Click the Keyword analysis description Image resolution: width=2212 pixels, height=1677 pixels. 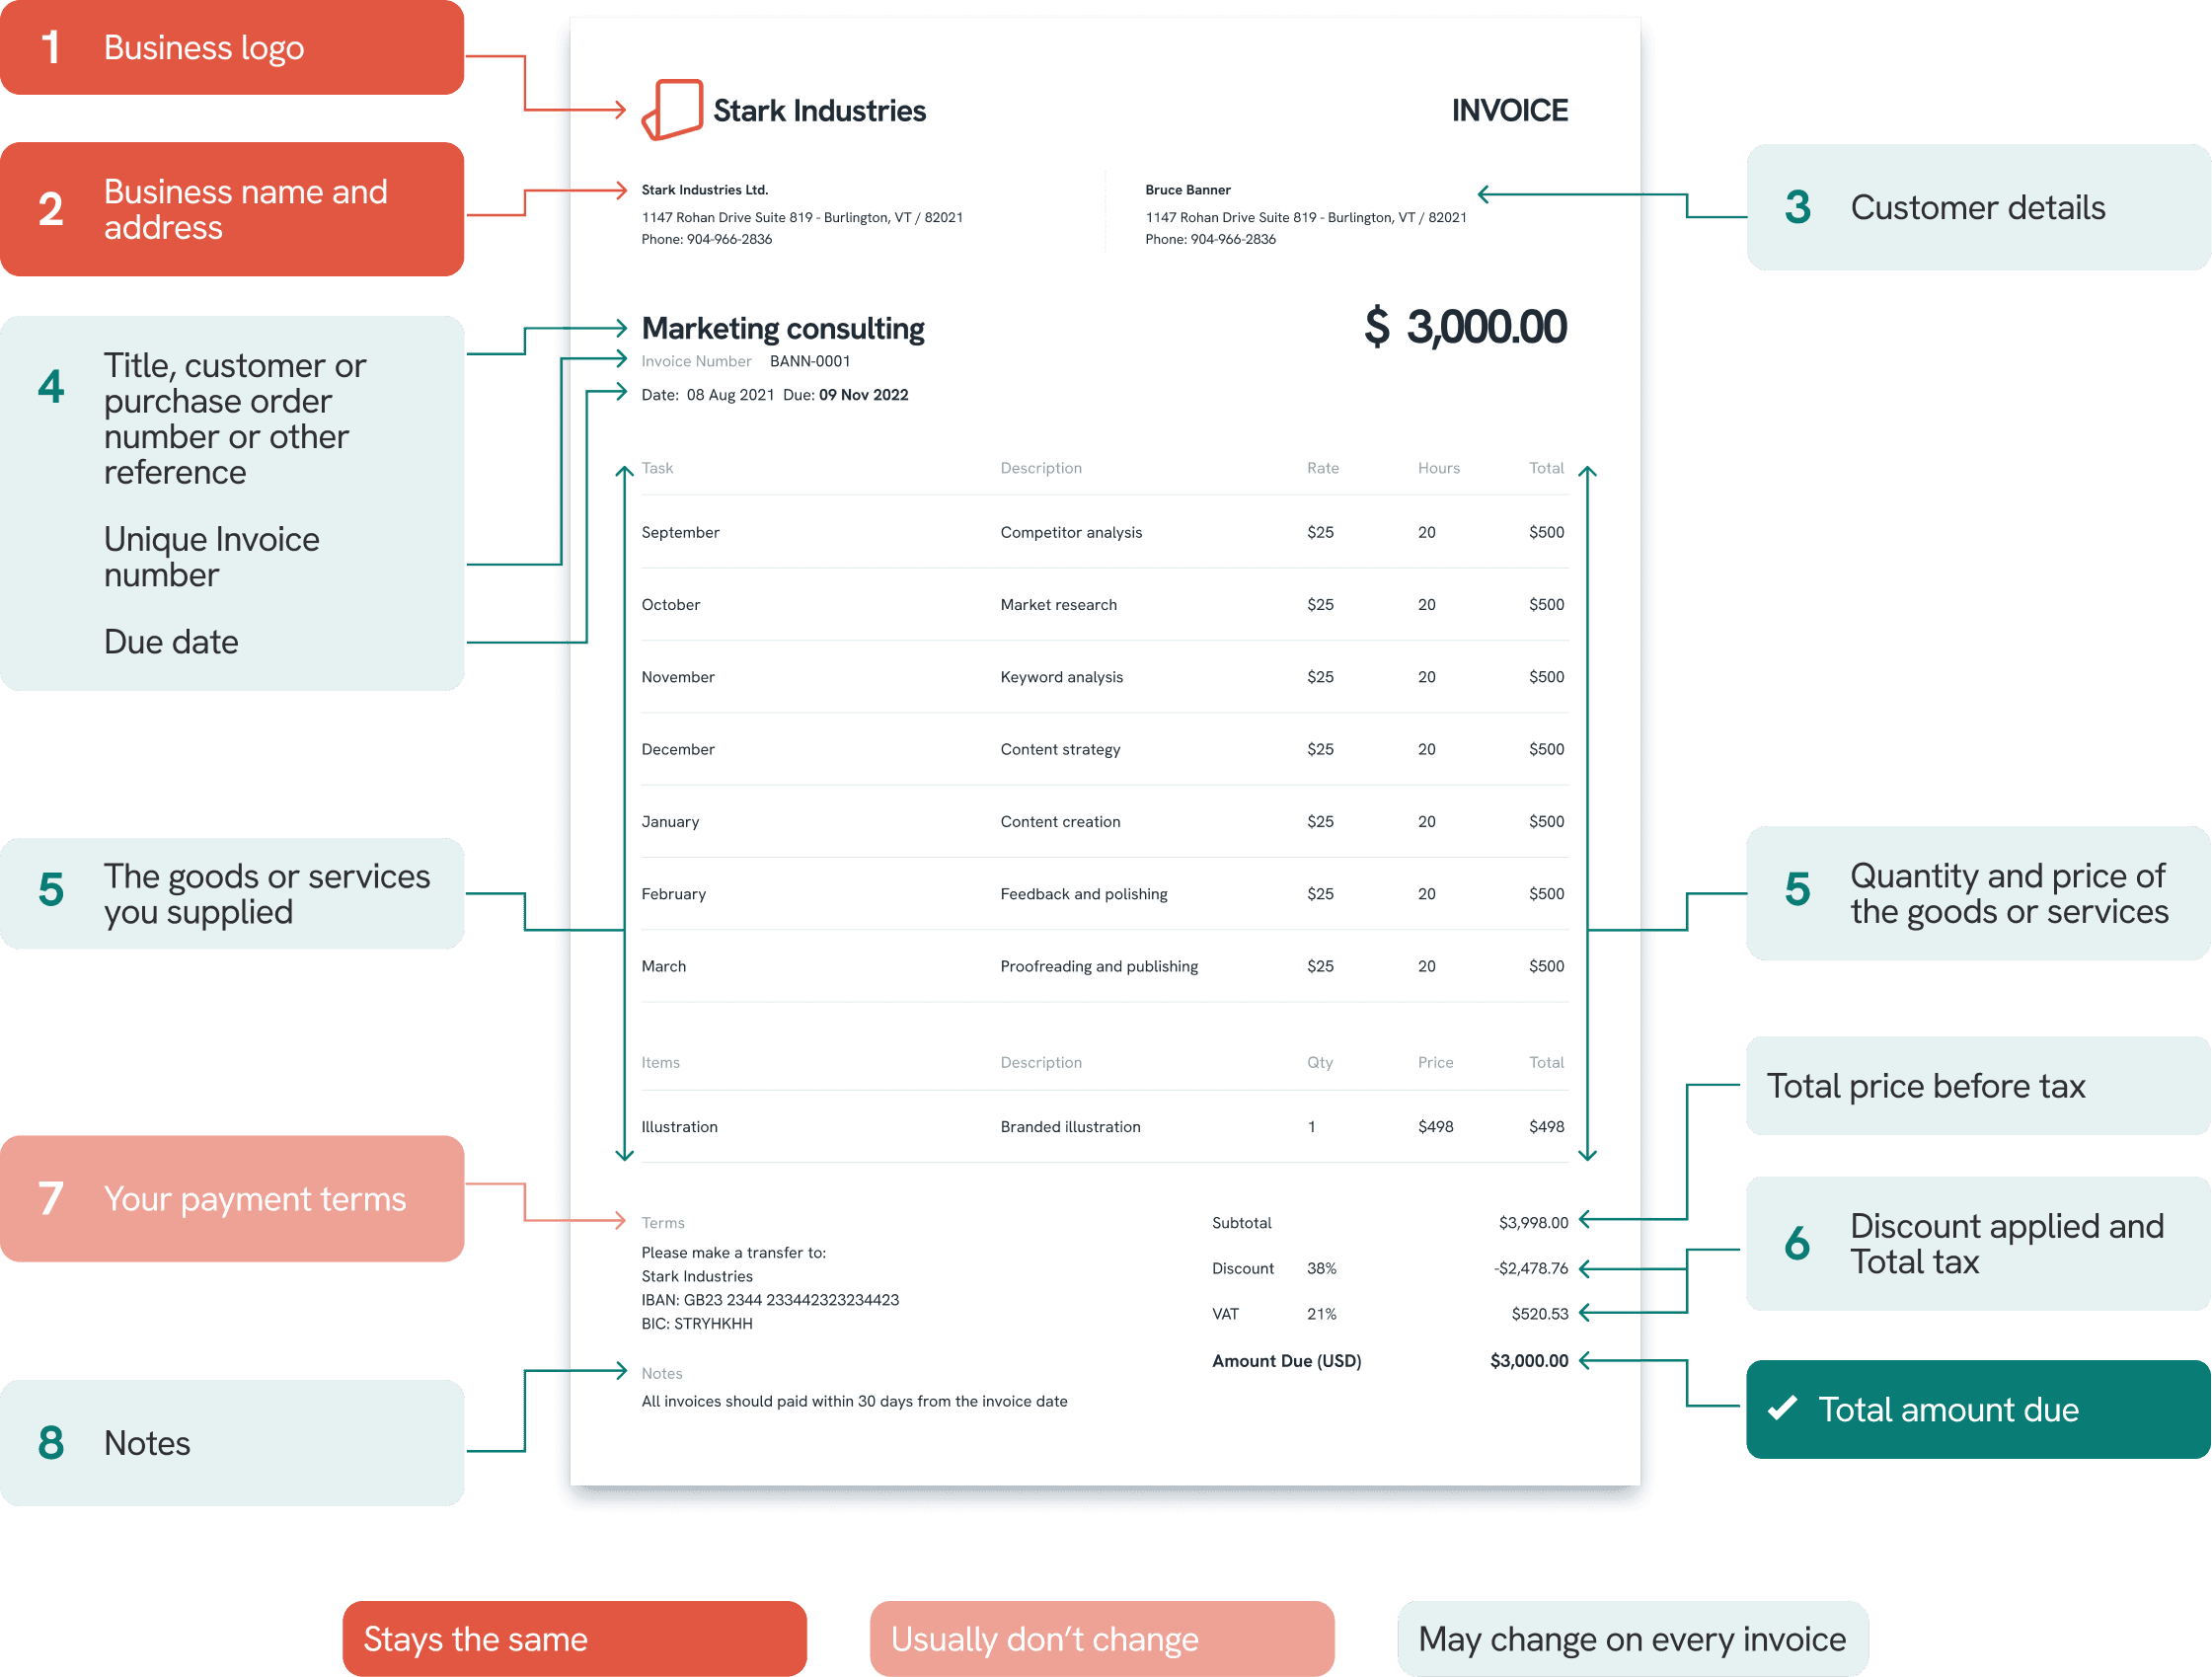click(x=1062, y=677)
